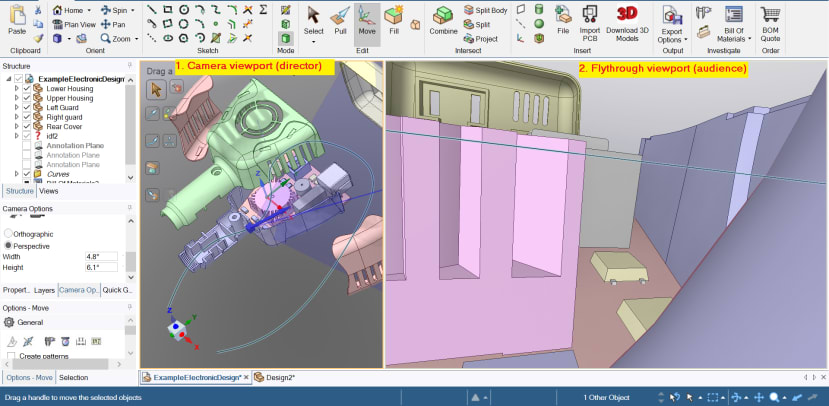Switch to the Selection tab
Screen dimensions: 829x406
[73, 377]
